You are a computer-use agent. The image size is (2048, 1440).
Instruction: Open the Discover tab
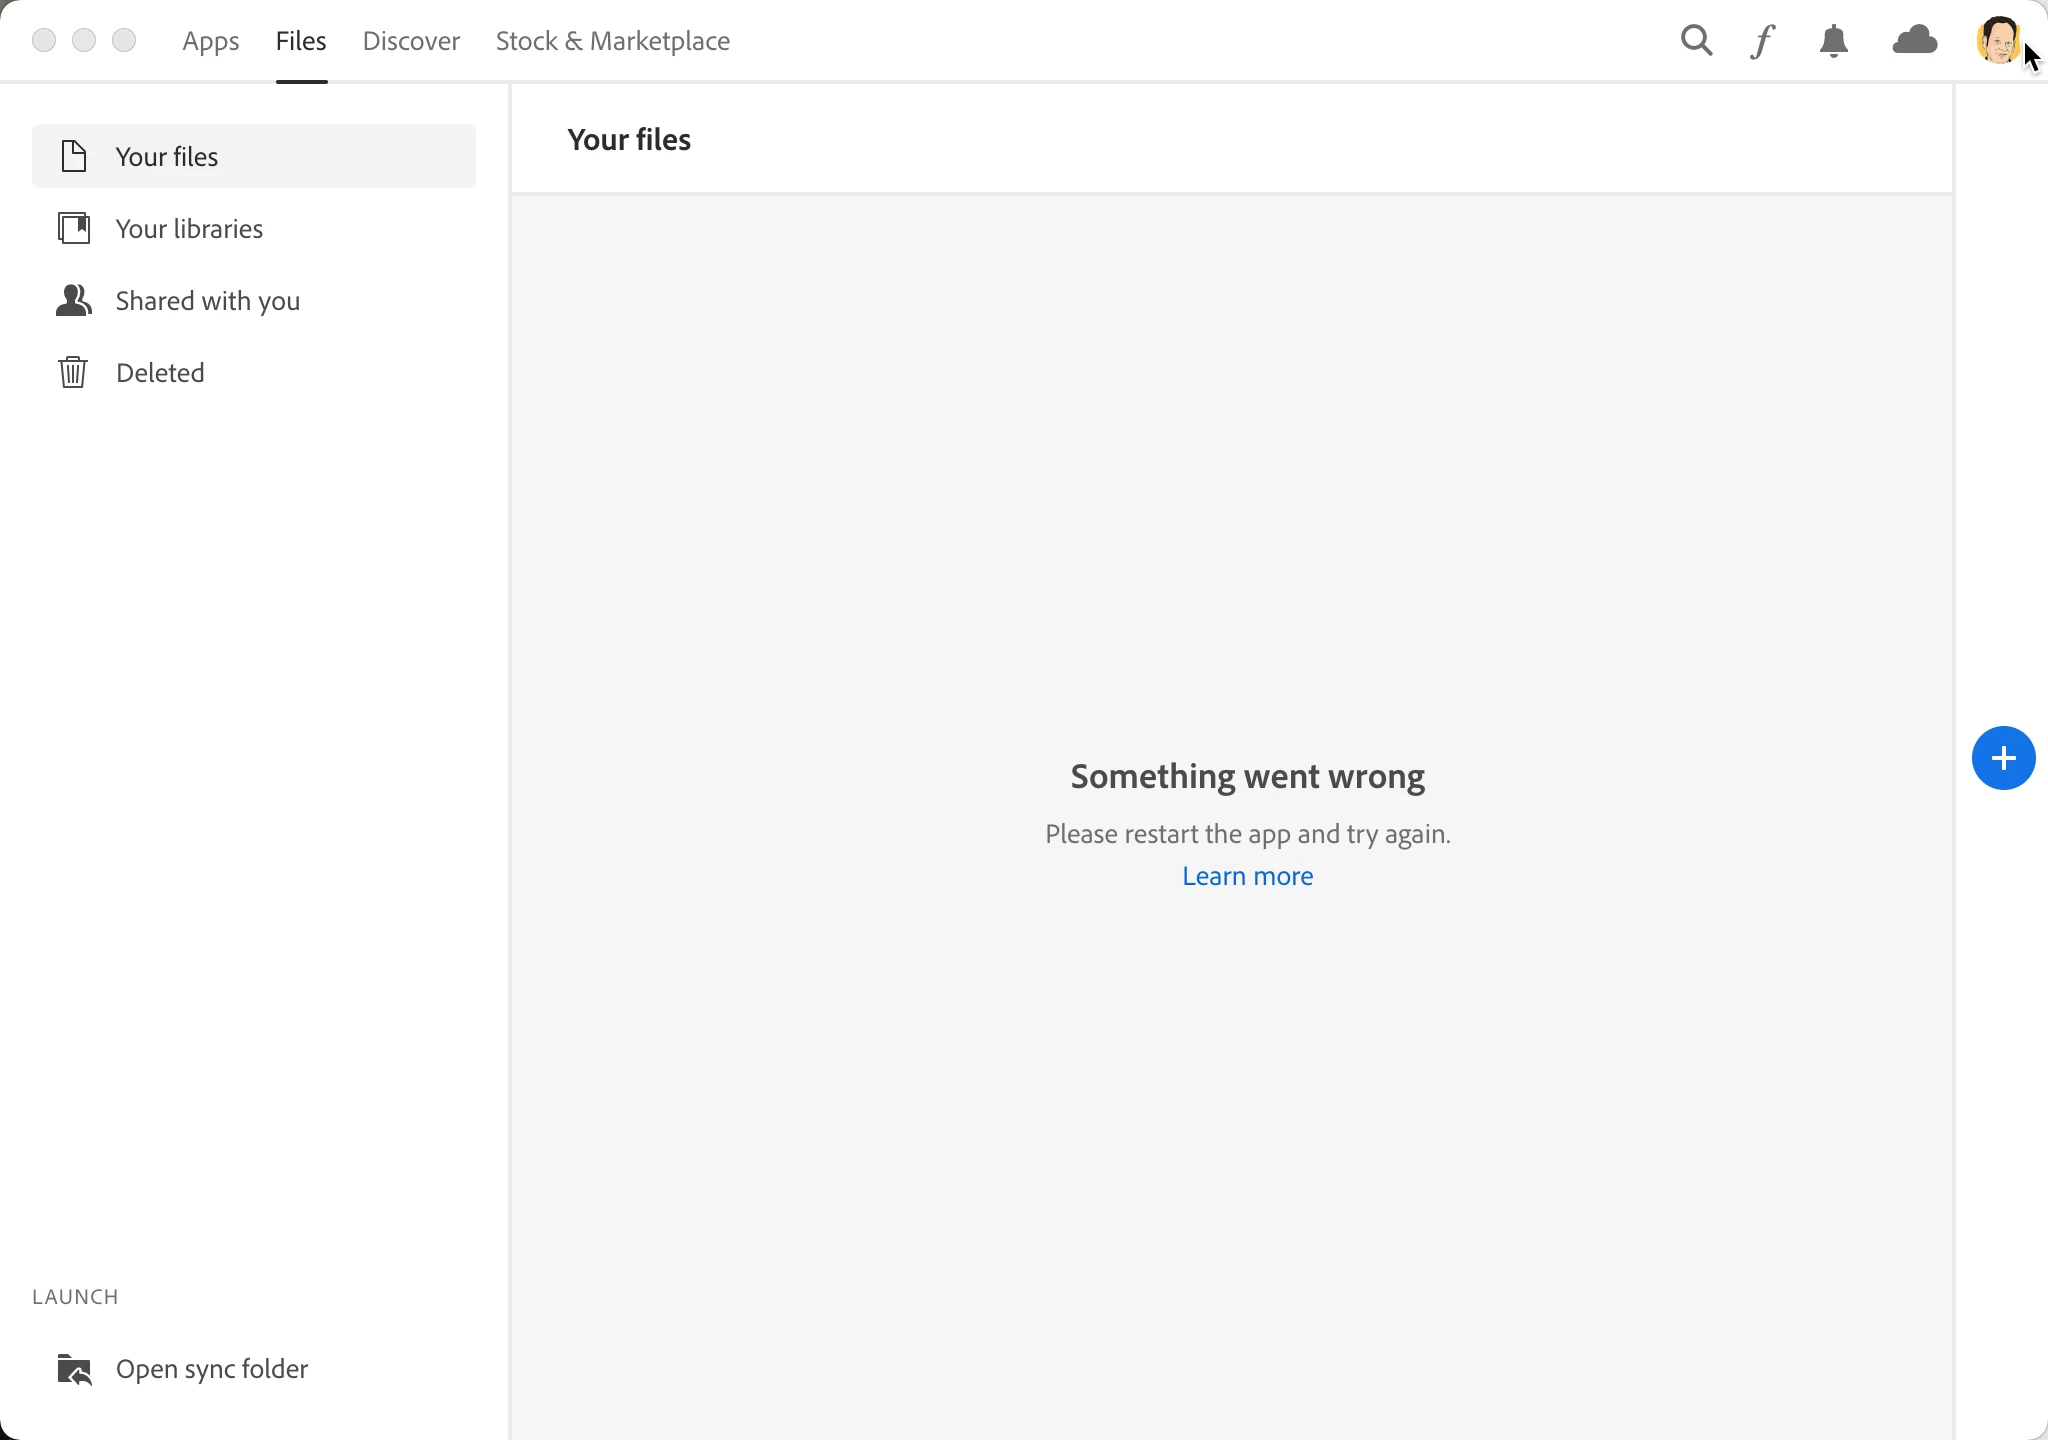pos(411,41)
